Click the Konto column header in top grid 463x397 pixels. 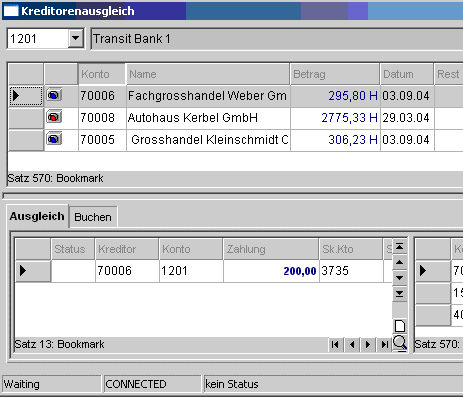[x=102, y=74]
